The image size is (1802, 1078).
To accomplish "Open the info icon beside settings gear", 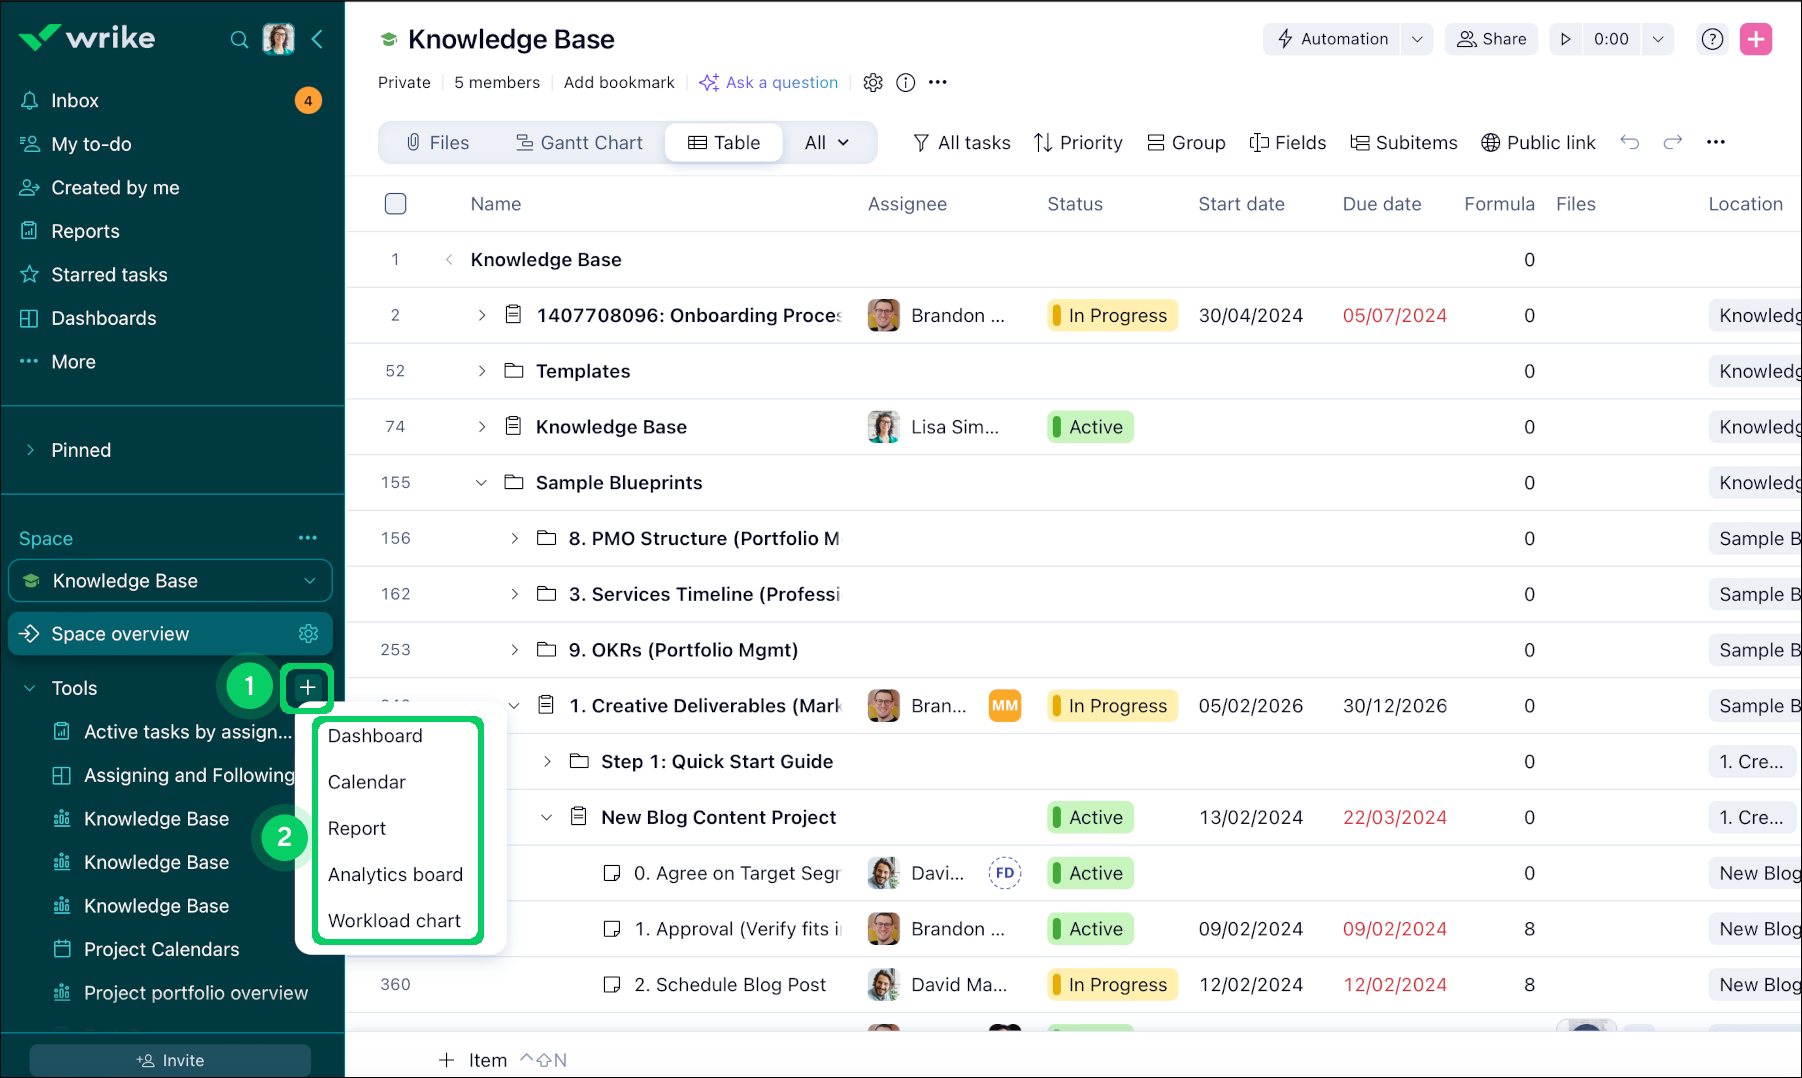I will coord(905,83).
